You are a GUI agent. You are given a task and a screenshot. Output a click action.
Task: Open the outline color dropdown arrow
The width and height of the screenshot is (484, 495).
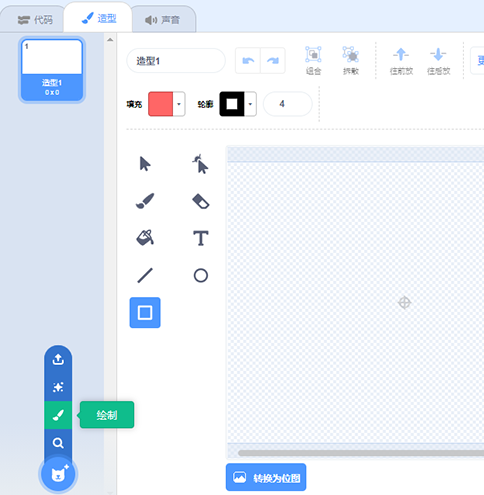pyautogui.click(x=250, y=104)
